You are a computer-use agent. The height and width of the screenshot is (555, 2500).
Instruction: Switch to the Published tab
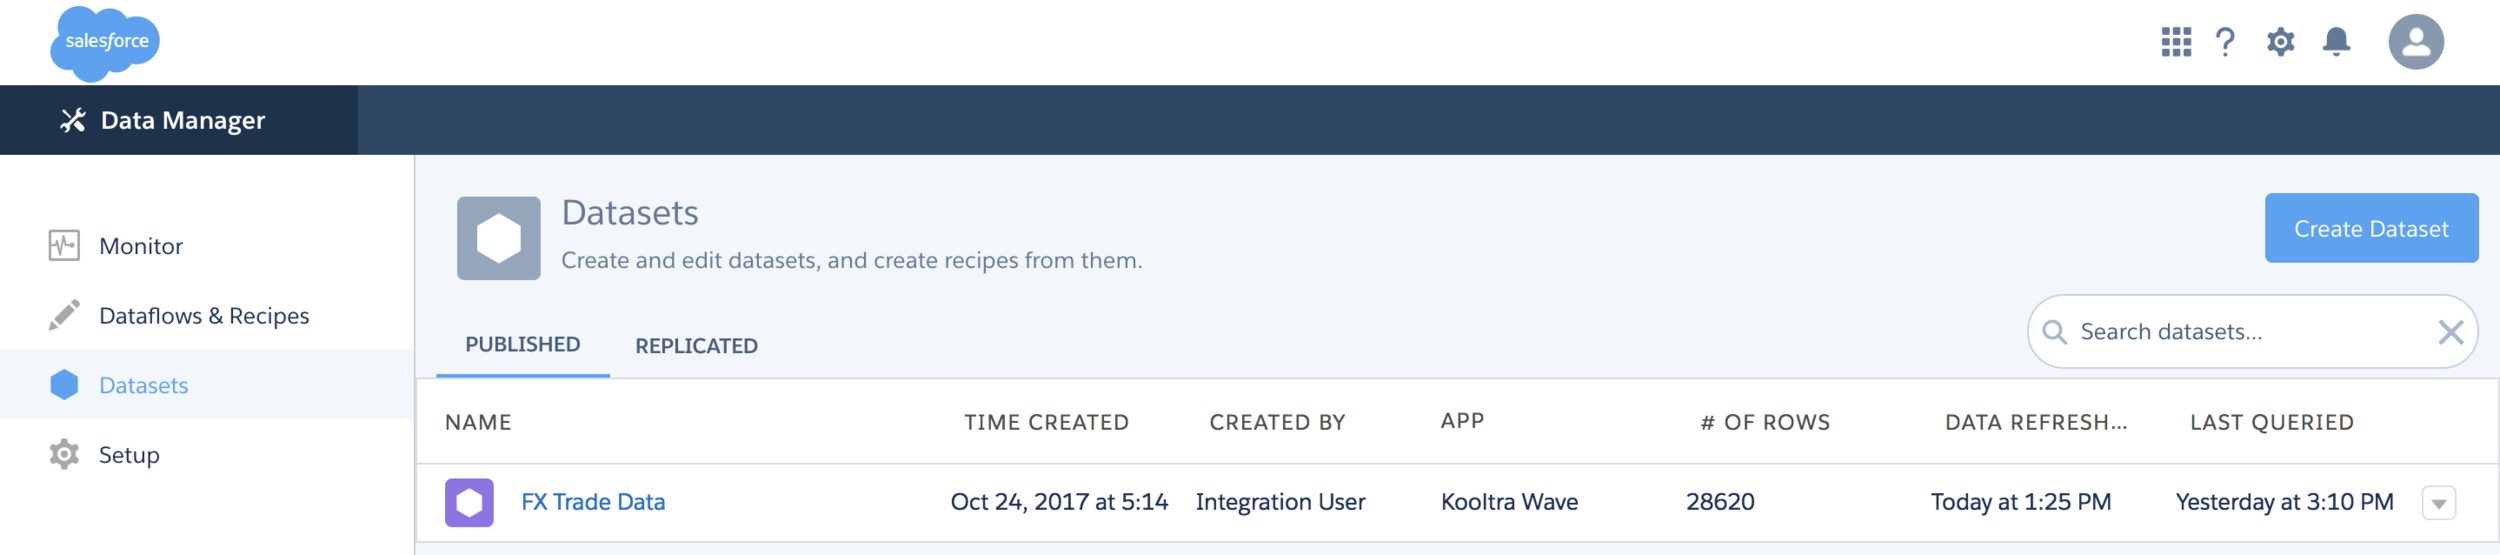click(x=523, y=345)
